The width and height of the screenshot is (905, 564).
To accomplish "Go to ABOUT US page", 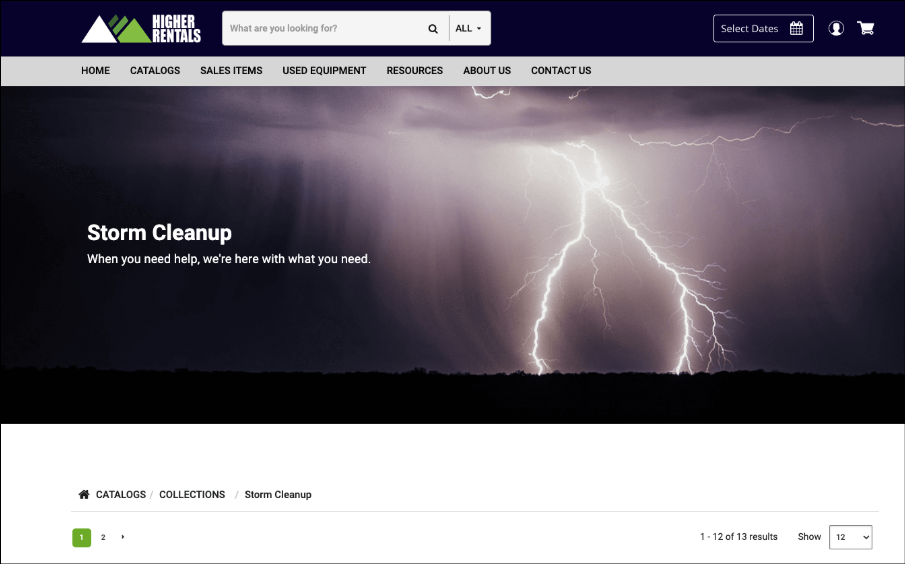I will pyautogui.click(x=487, y=71).
